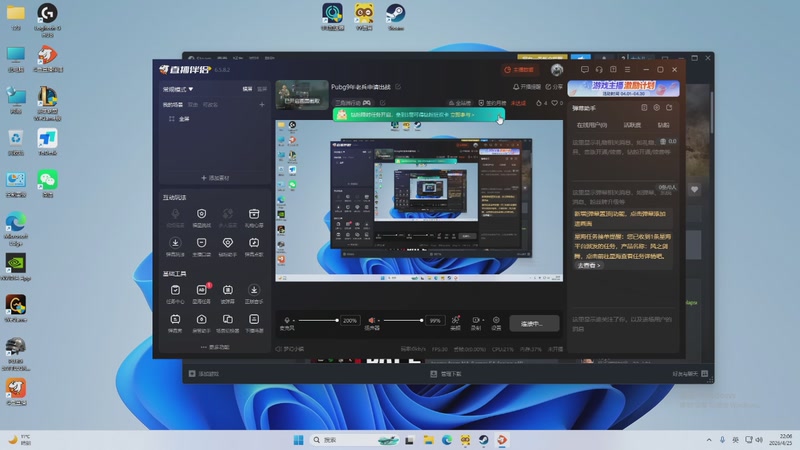Click the 录制 record icon
Screen dimensions: 800x450
click(x=475, y=320)
